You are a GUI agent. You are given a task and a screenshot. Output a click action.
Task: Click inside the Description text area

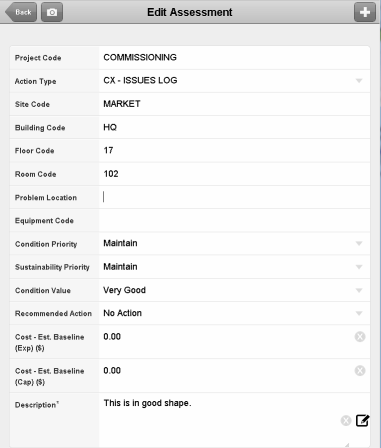click(x=220, y=420)
